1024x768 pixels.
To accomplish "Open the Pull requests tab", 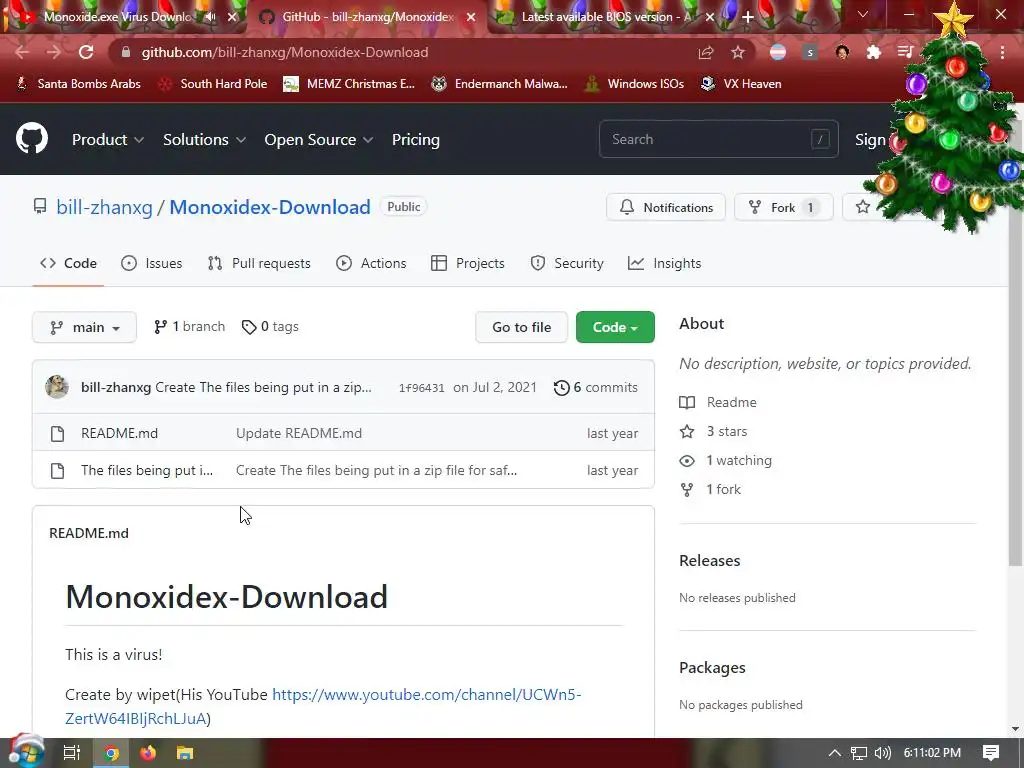I will [x=259, y=263].
